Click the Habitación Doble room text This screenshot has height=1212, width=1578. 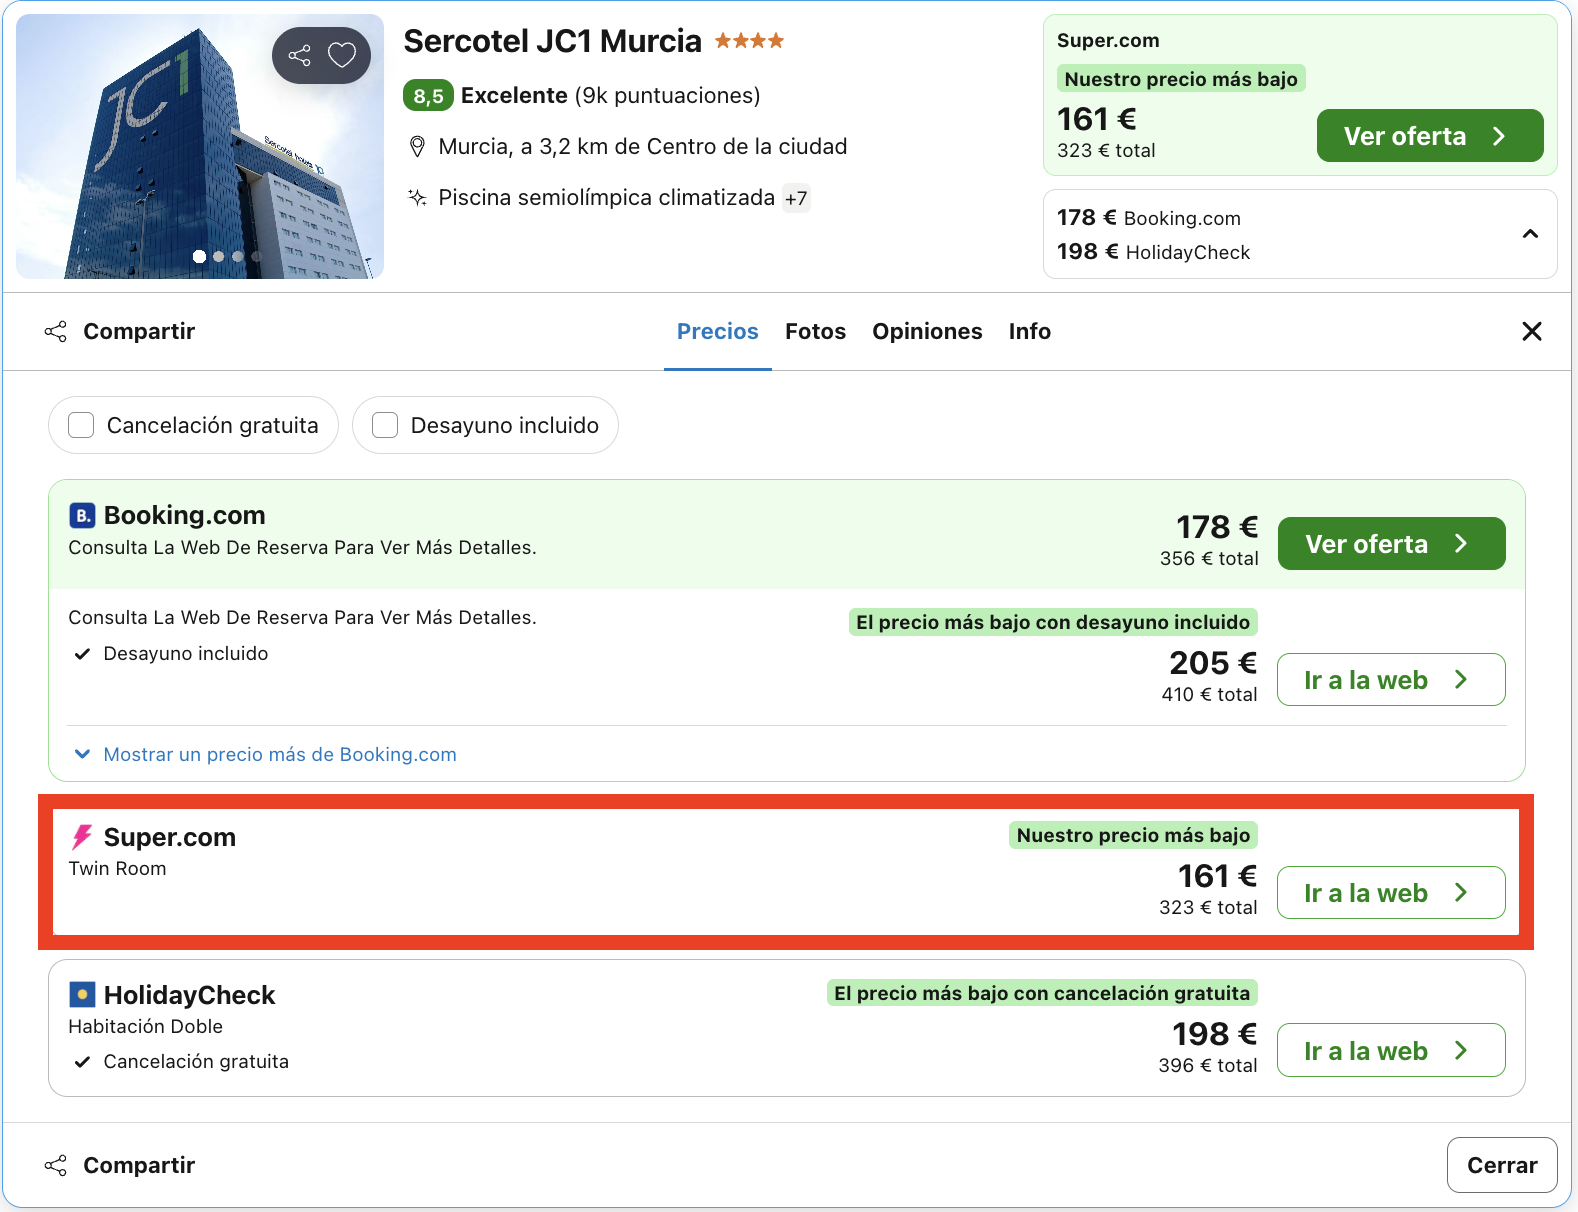146,1026
